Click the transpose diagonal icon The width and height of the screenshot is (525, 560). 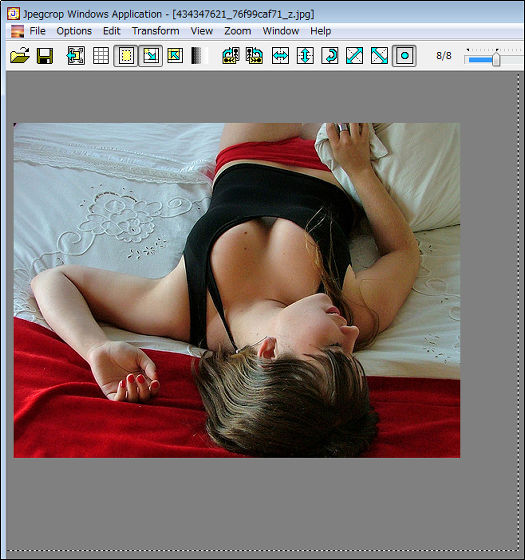(x=355, y=56)
